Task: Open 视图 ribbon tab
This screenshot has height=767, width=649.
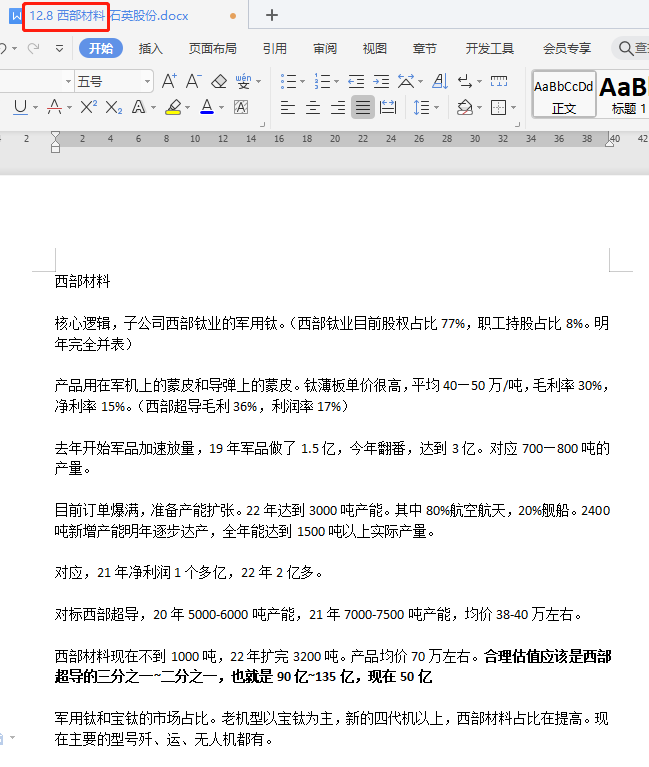Action: 375,48
